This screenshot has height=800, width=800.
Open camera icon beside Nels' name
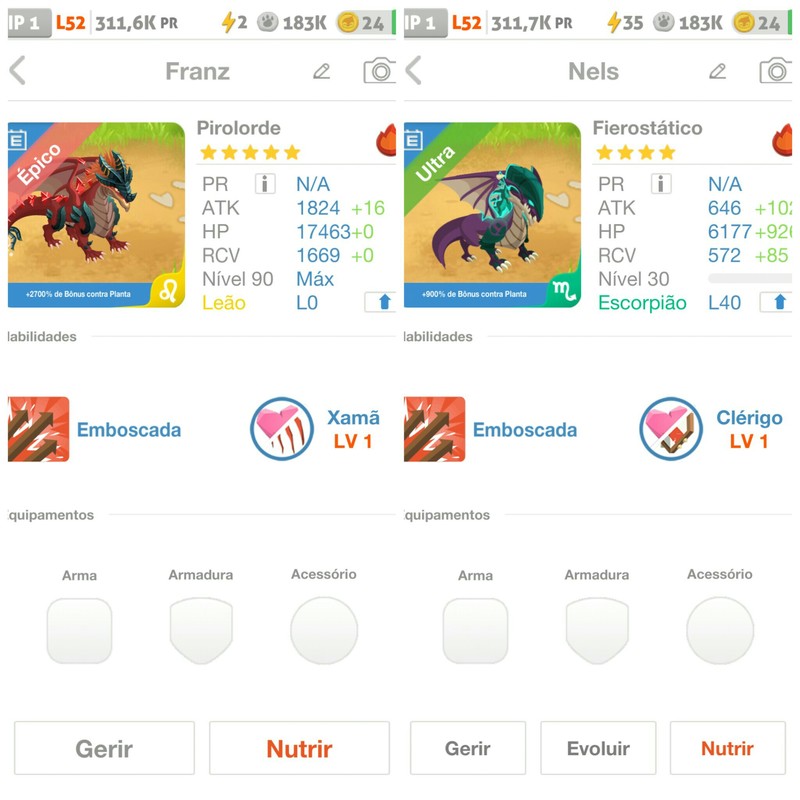[776, 70]
